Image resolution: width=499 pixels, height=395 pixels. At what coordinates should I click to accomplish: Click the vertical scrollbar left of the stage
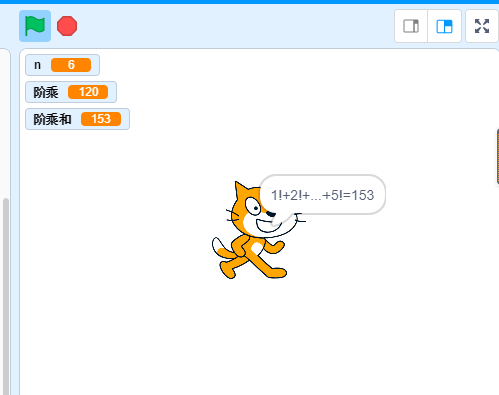(x=6, y=297)
